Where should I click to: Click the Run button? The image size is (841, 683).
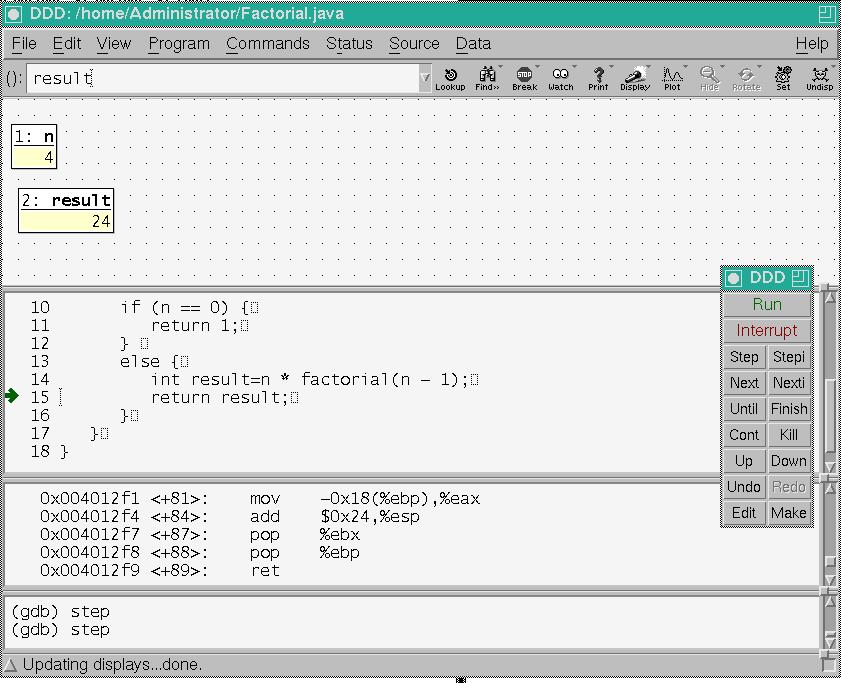767,305
